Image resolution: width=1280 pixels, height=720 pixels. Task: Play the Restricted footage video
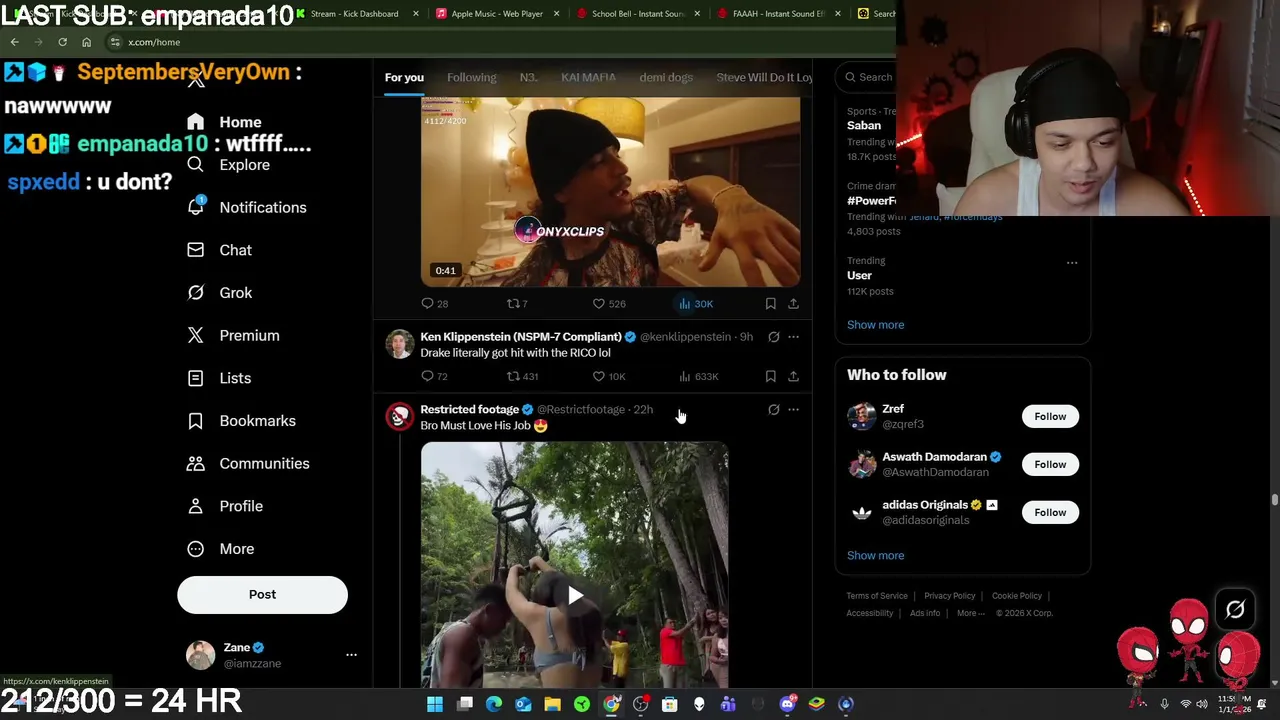pos(575,596)
